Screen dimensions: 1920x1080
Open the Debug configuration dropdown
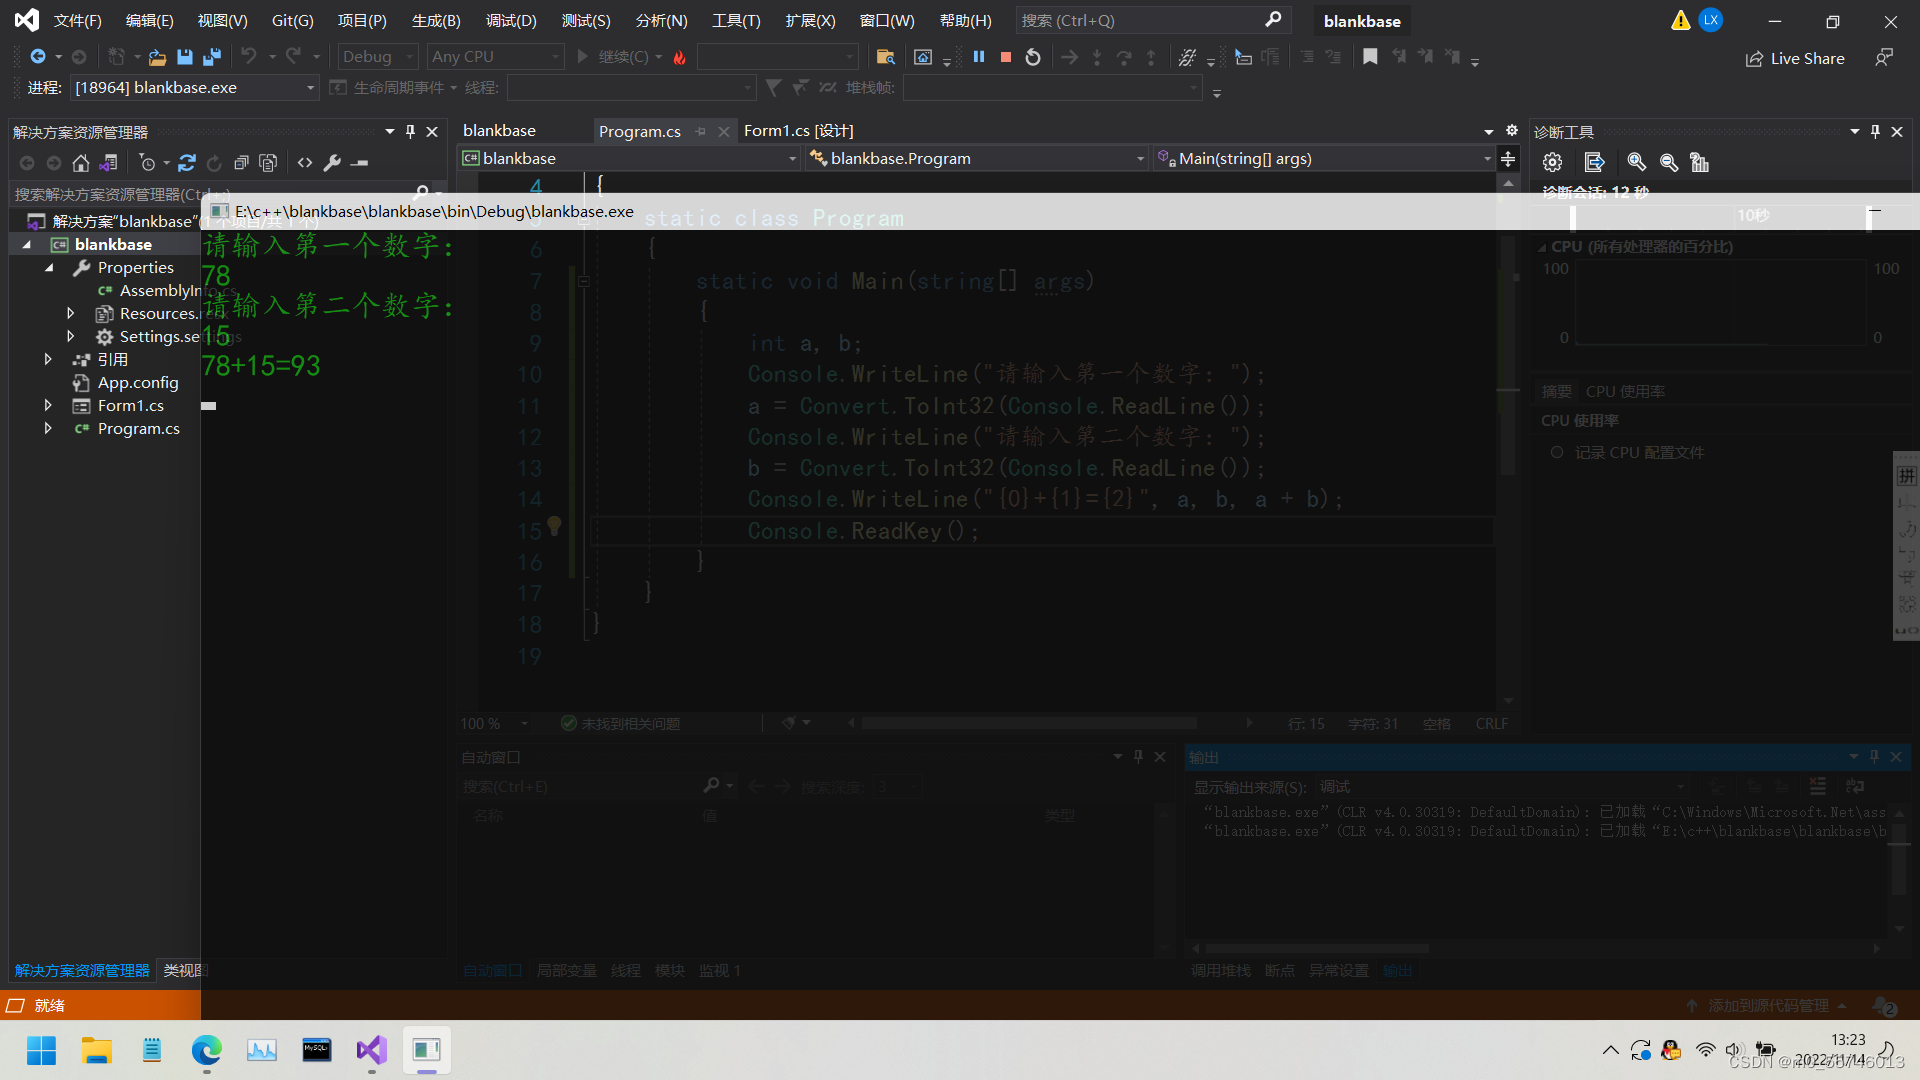[377, 56]
